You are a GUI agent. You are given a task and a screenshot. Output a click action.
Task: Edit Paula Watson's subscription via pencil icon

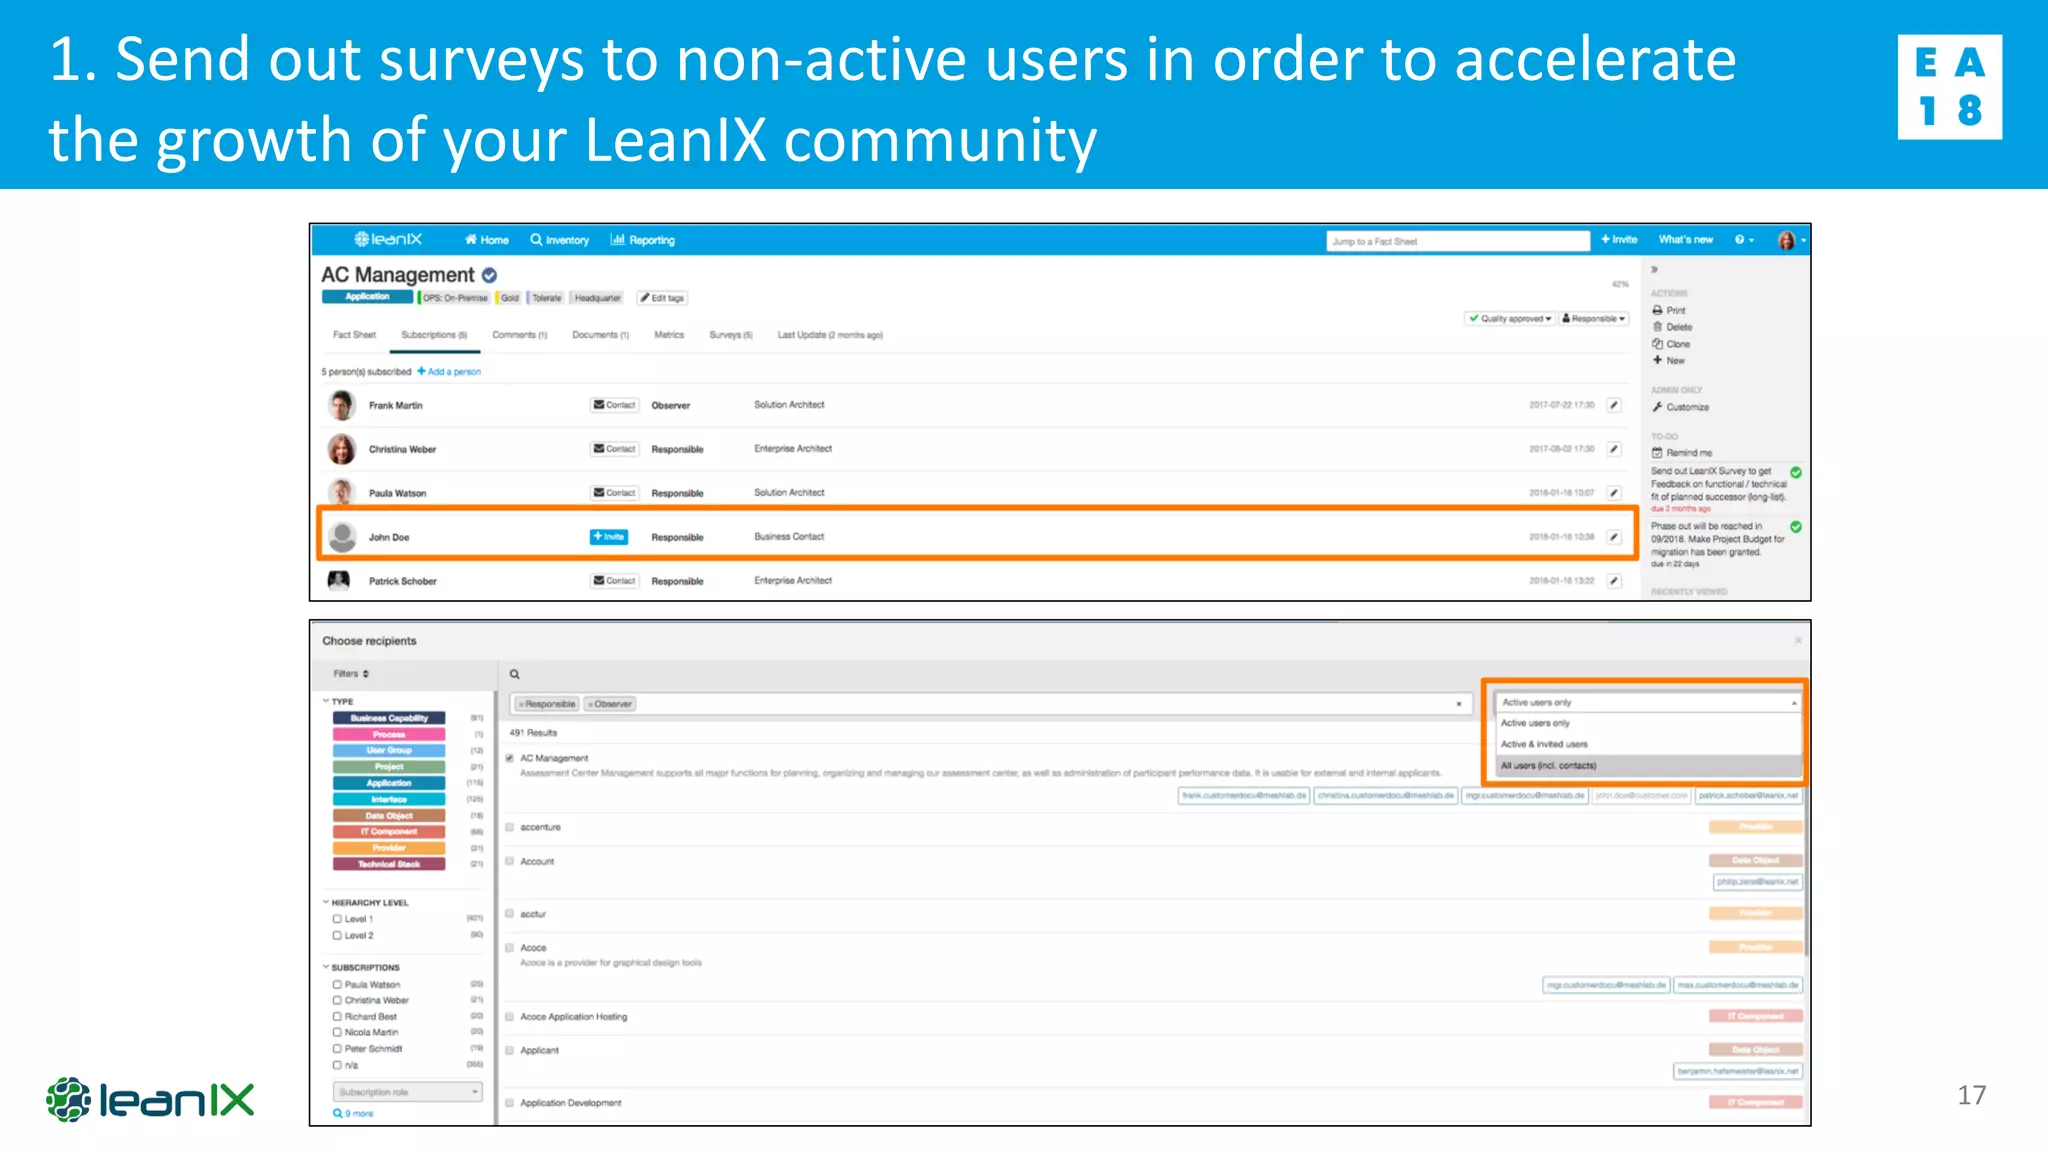[1614, 493]
